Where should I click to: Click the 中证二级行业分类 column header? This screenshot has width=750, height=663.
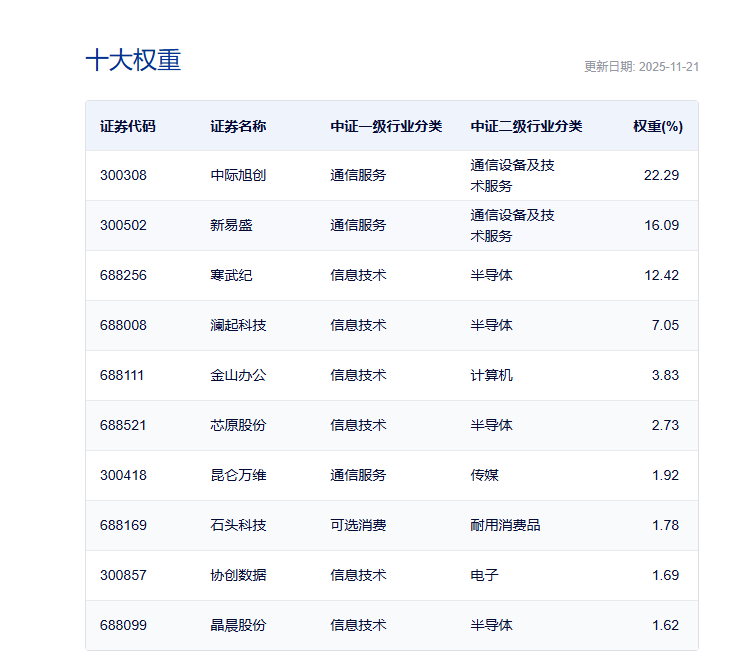click(x=526, y=126)
